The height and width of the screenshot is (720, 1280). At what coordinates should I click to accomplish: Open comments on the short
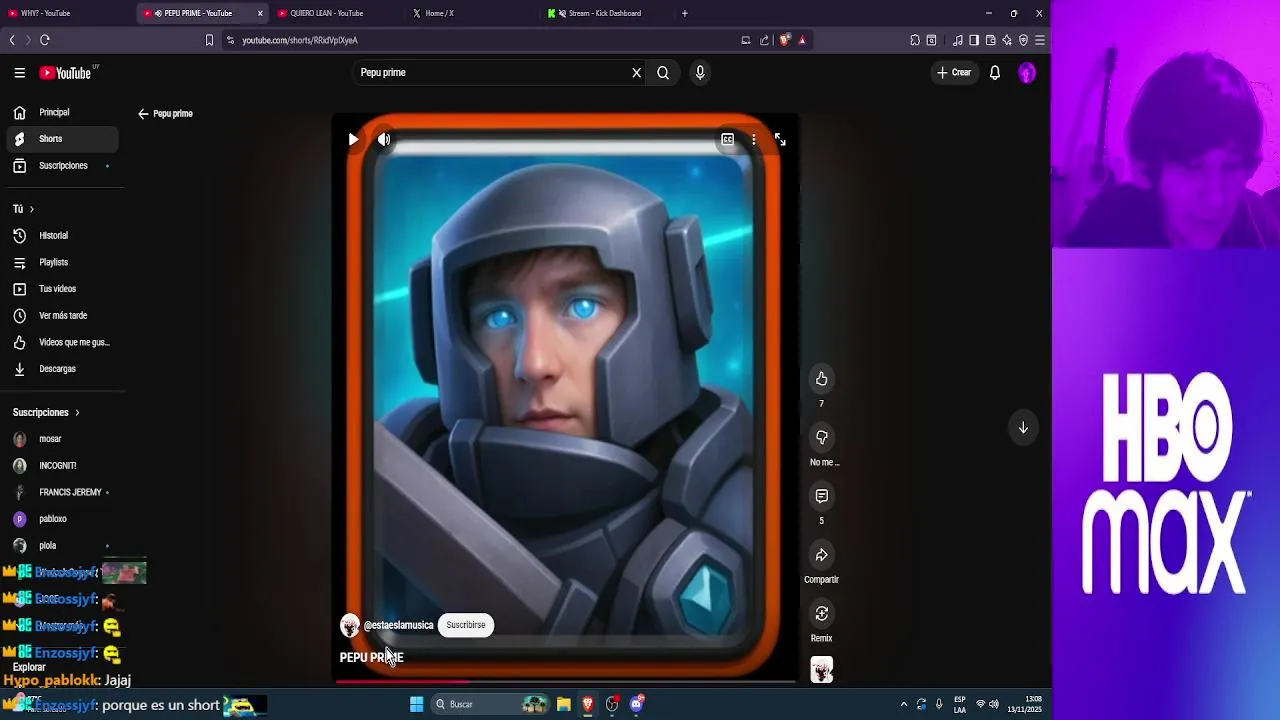(822, 496)
